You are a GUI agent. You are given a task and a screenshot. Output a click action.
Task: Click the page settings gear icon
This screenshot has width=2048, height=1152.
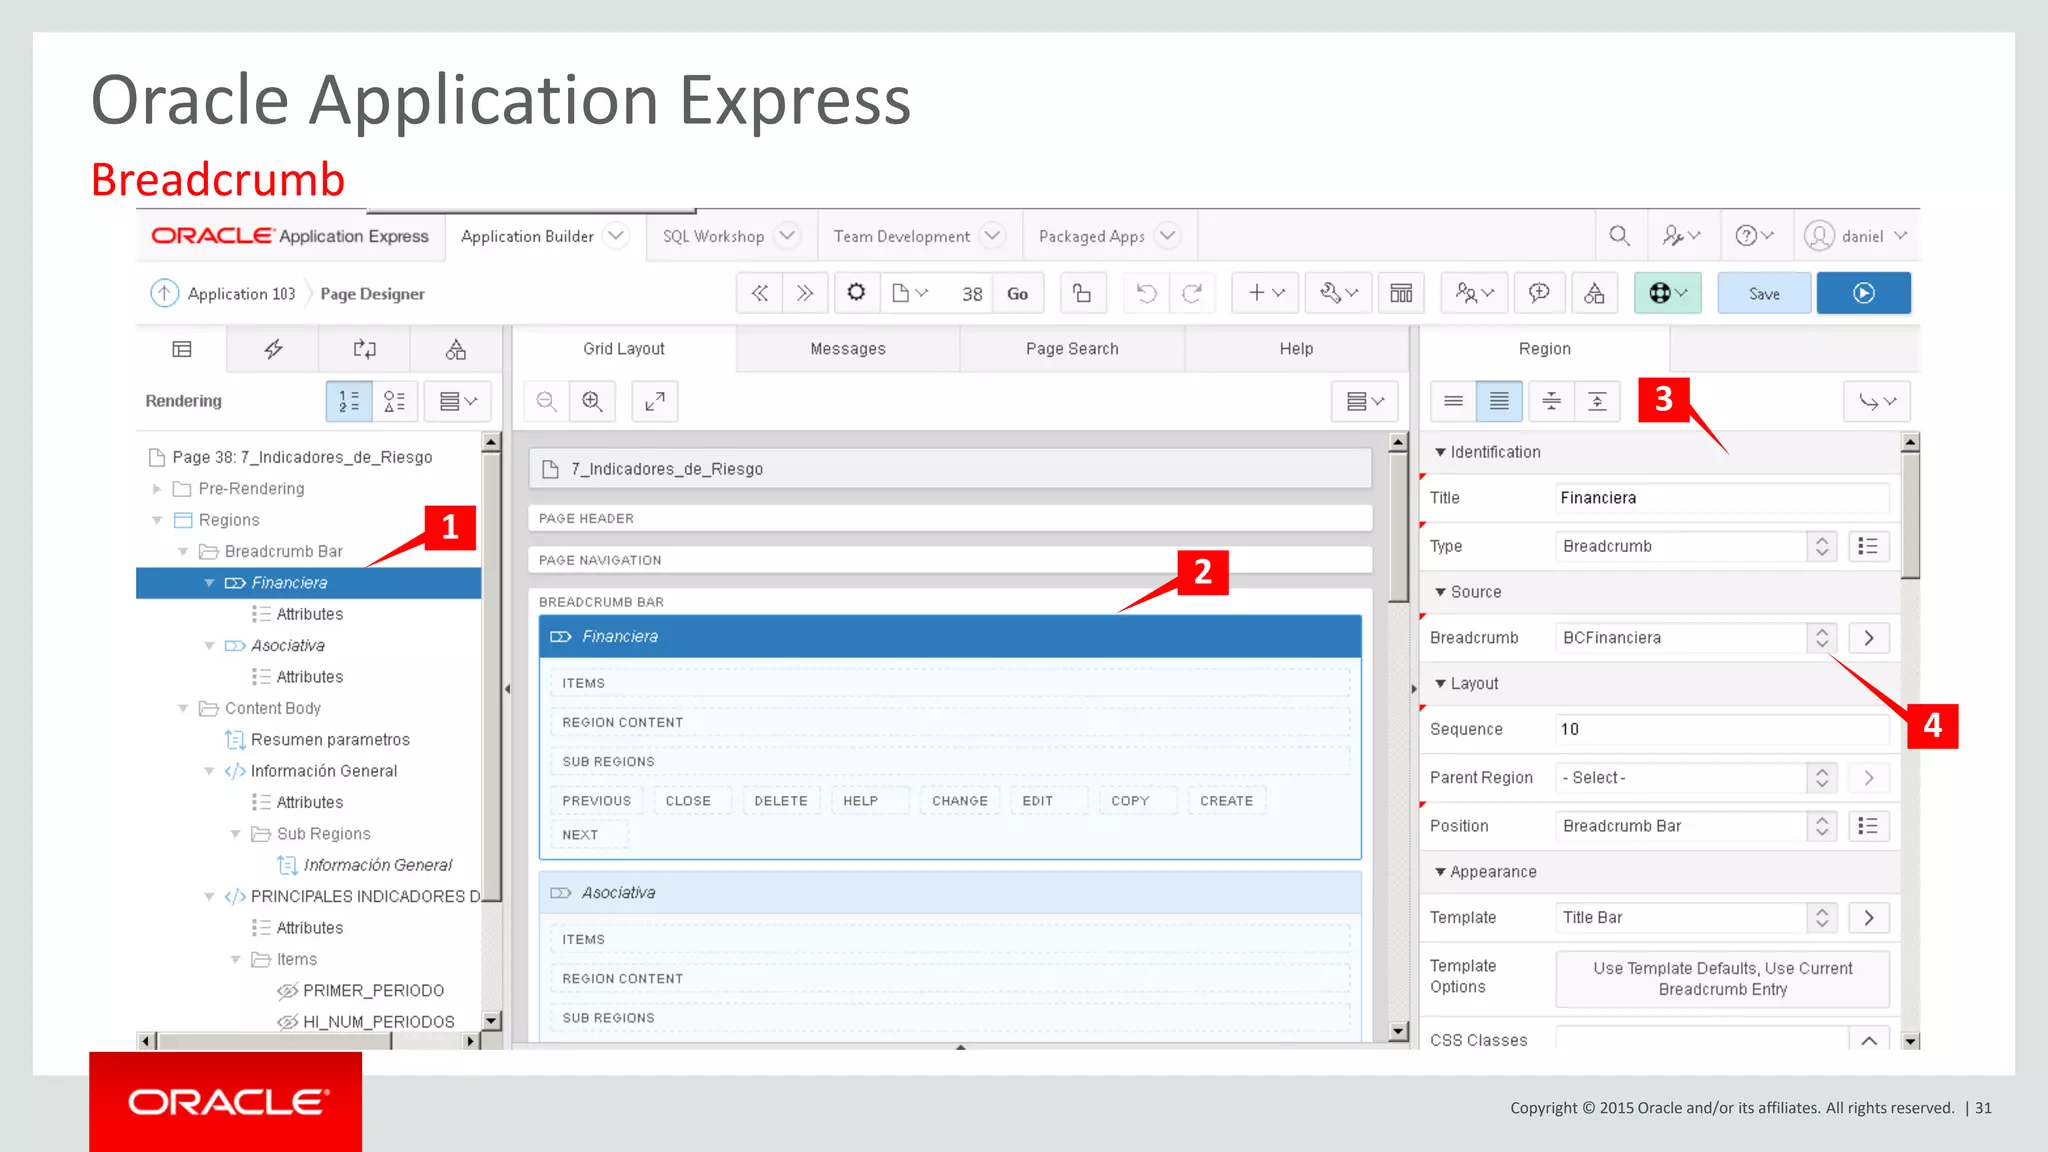point(856,293)
